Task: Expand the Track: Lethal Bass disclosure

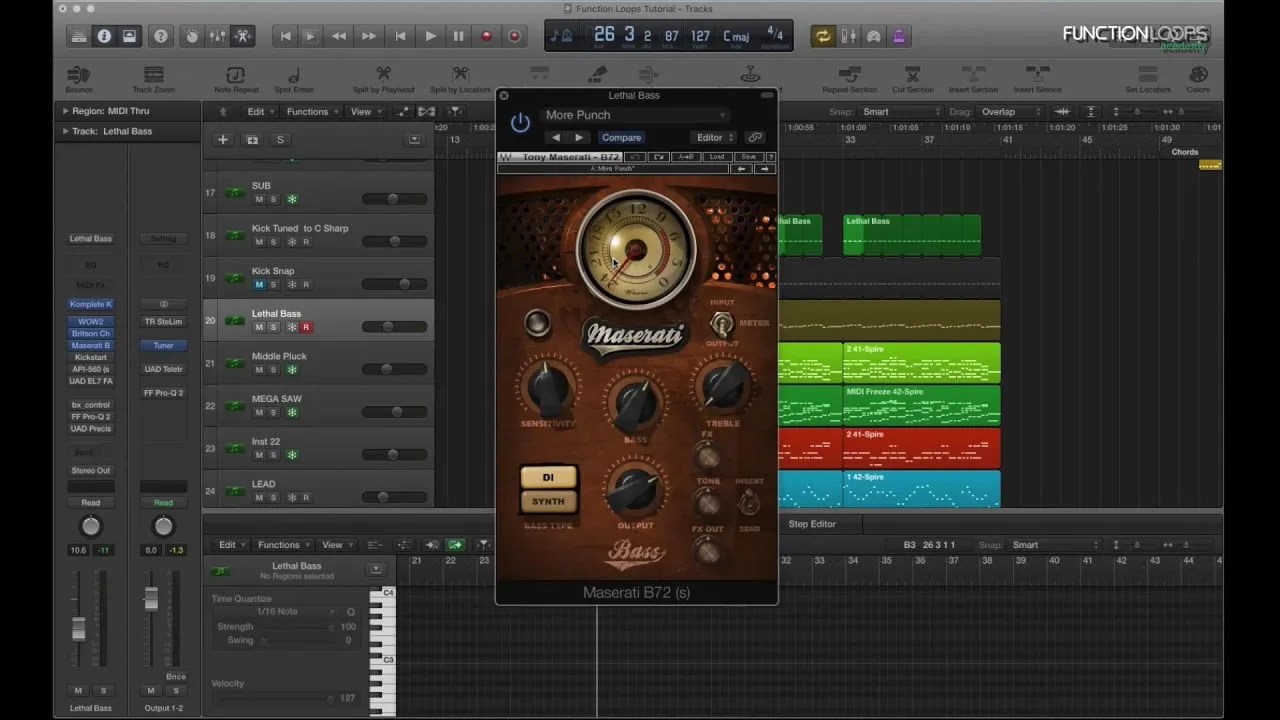Action: click(66, 131)
